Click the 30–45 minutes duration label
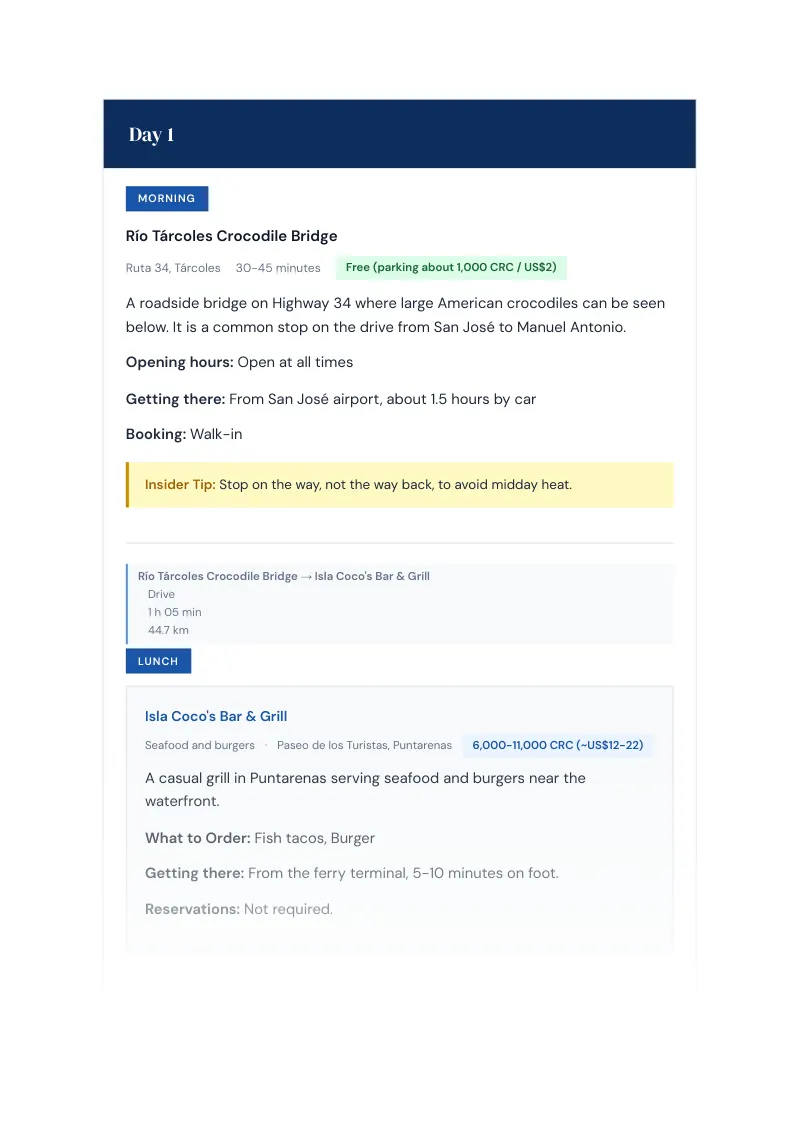800x1132 pixels. (x=278, y=268)
